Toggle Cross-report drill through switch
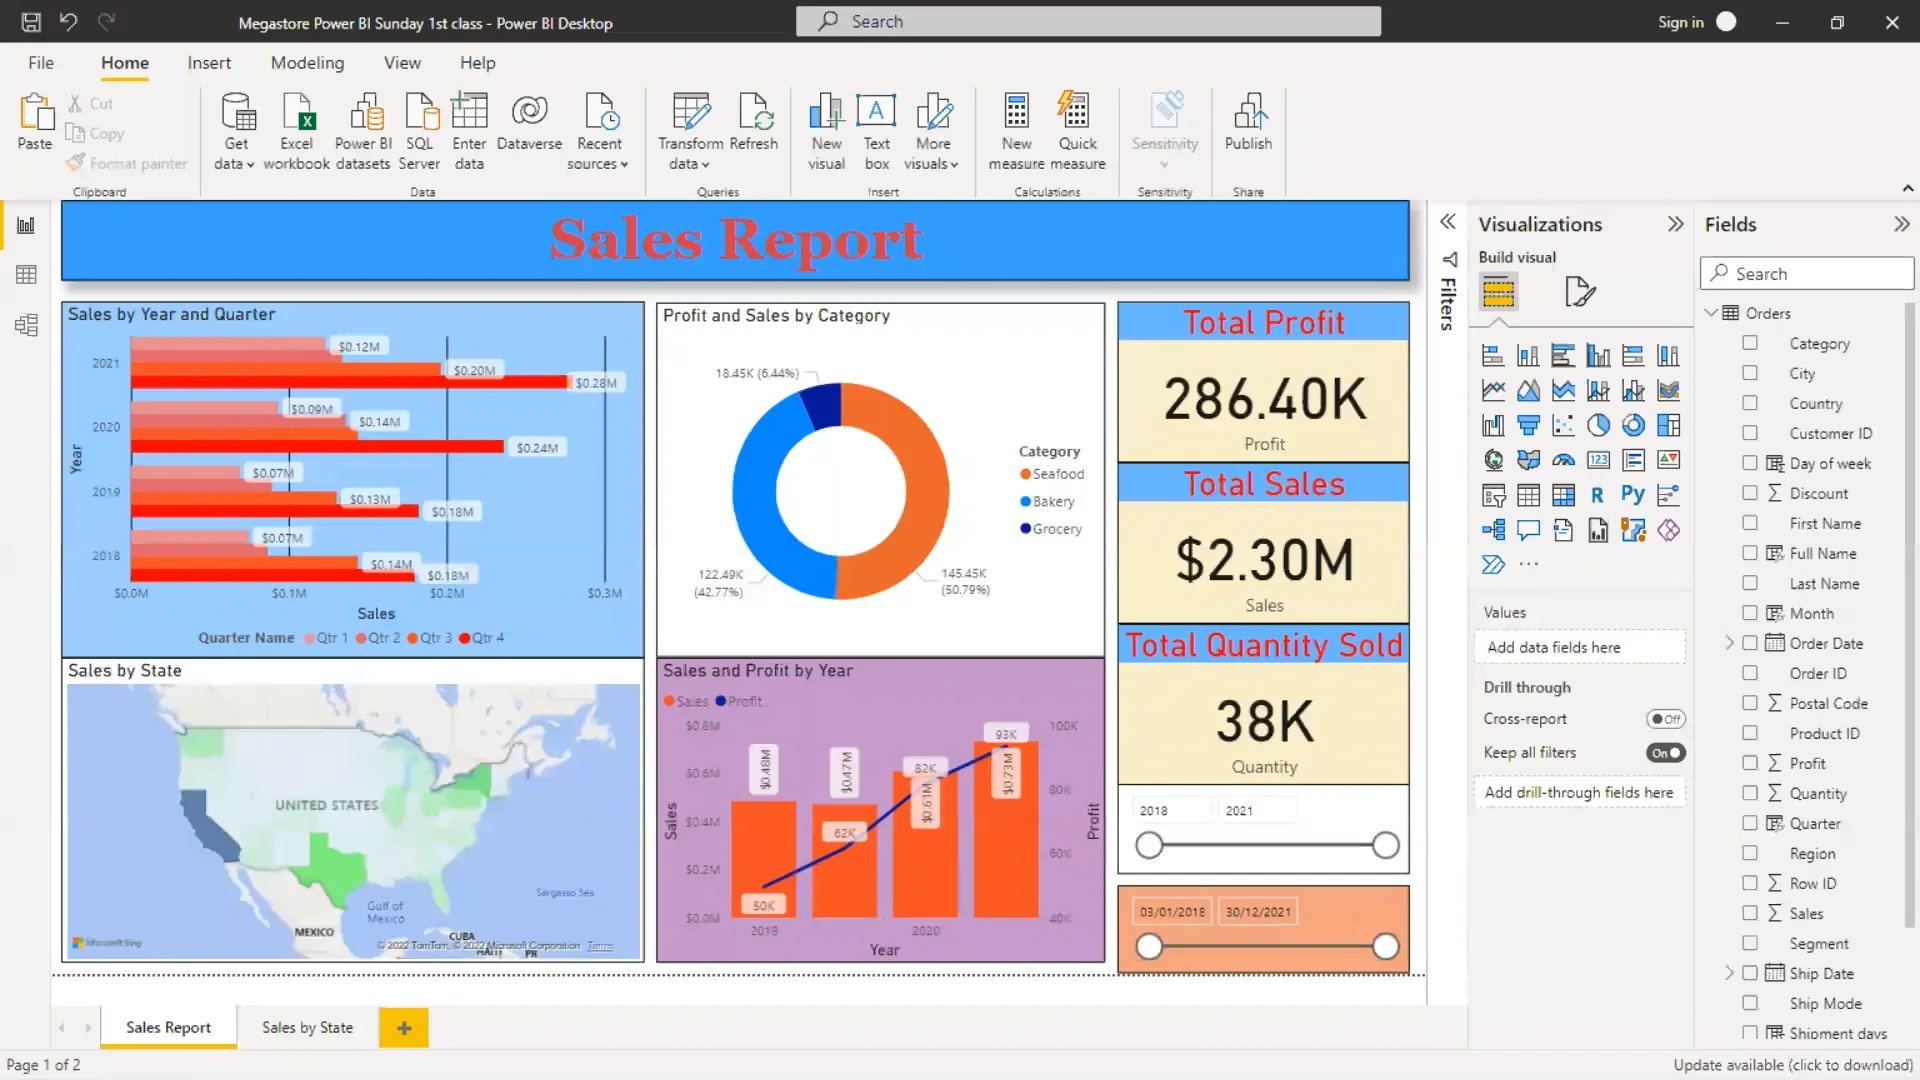 coord(1665,719)
